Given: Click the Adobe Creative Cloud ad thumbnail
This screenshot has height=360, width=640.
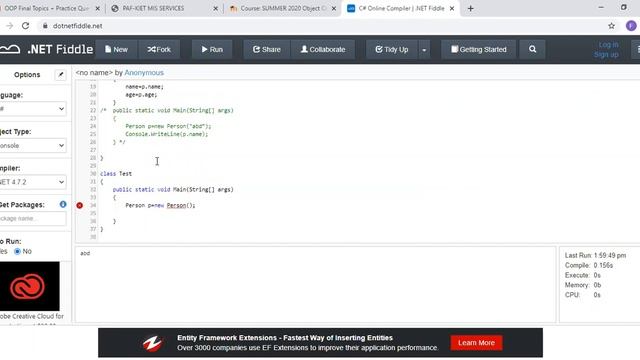Looking at the screenshot, I should coord(29,286).
